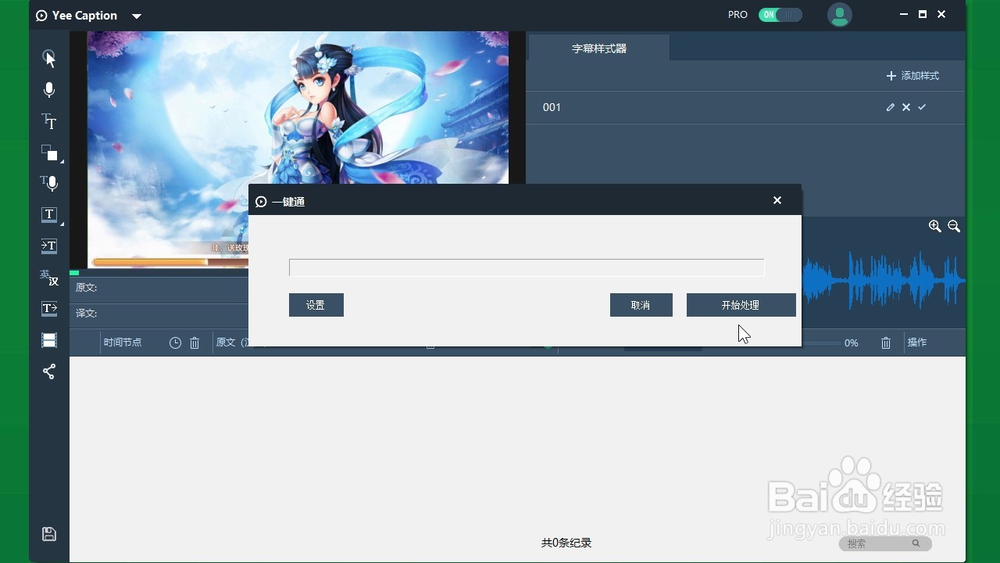
Task: Click 添加样式 add style button
Action: [x=913, y=76]
